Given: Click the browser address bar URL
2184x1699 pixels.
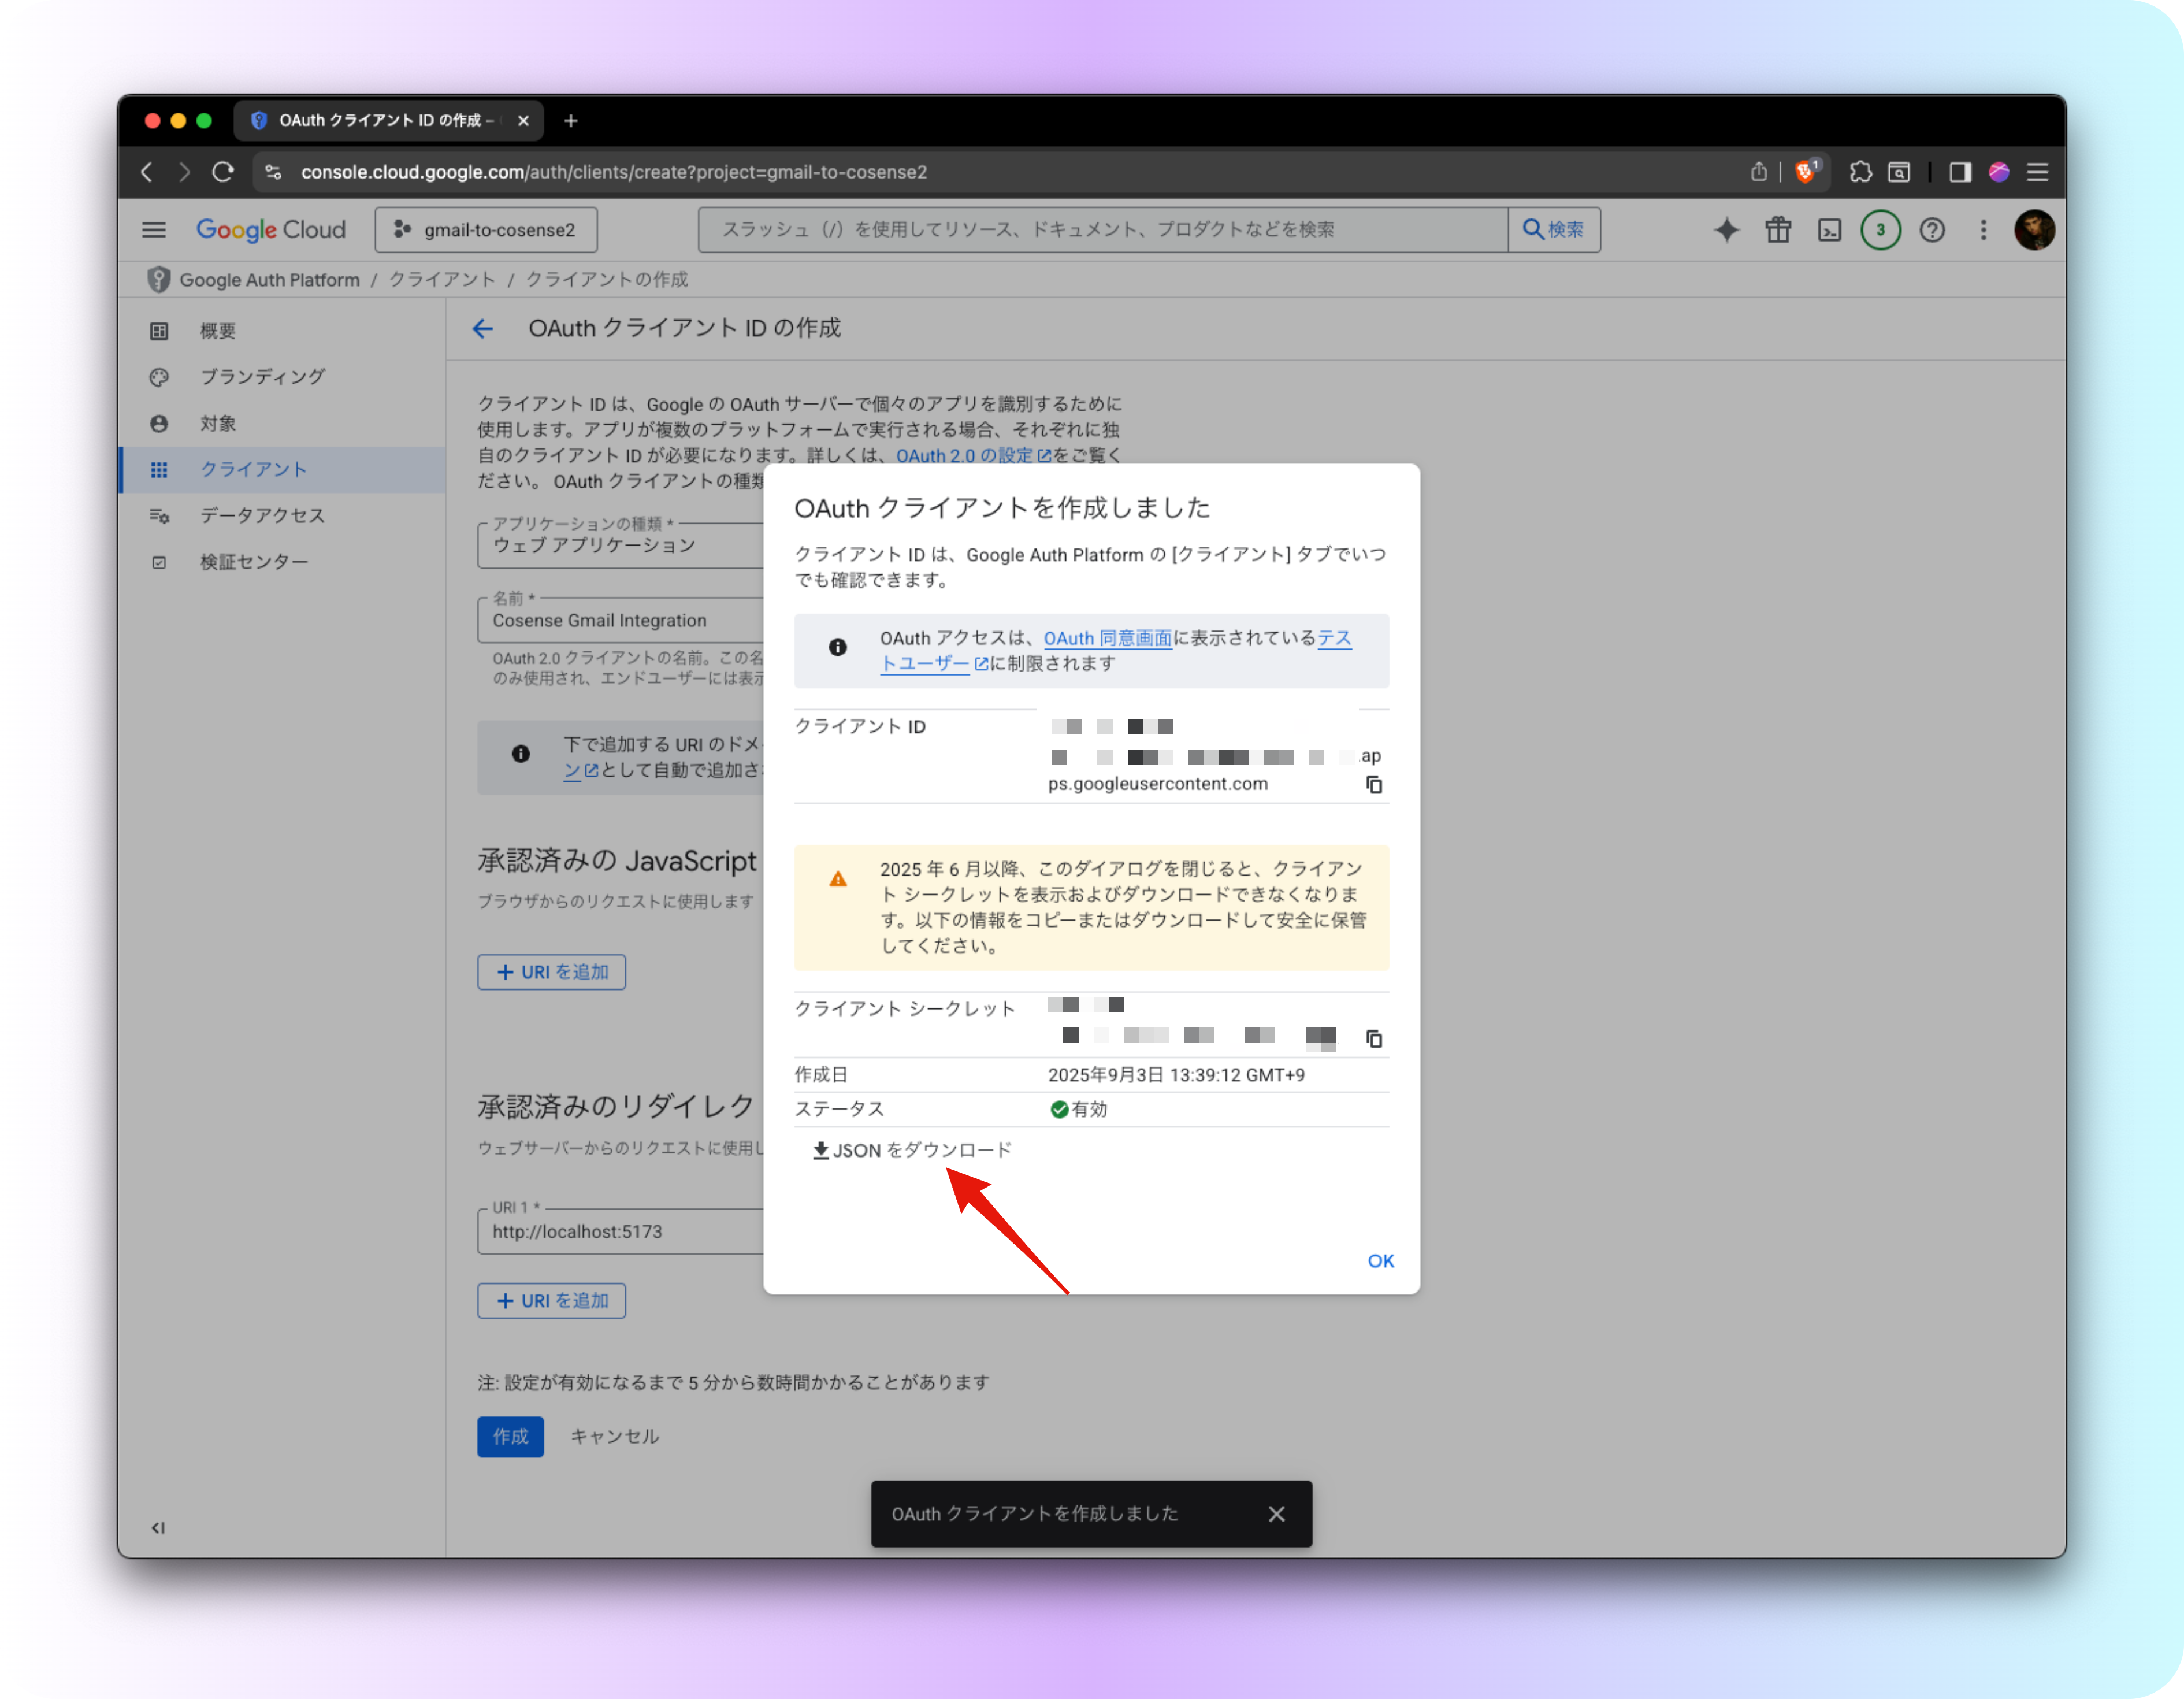Looking at the screenshot, I should coord(614,172).
